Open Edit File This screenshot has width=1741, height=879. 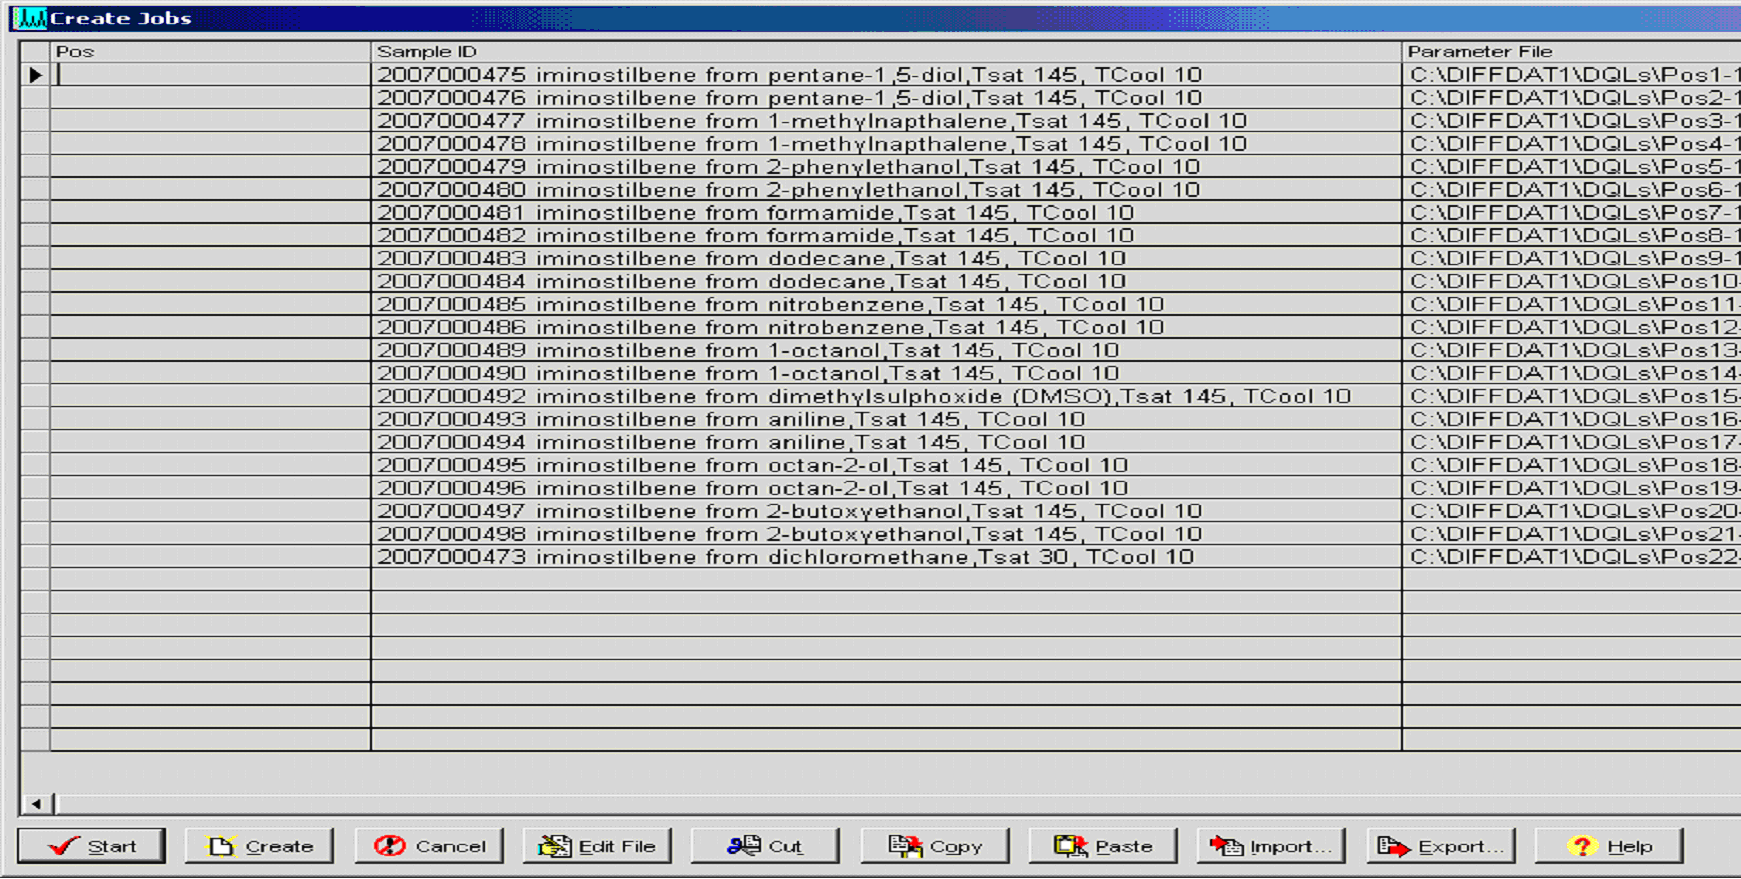click(x=597, y=846)
